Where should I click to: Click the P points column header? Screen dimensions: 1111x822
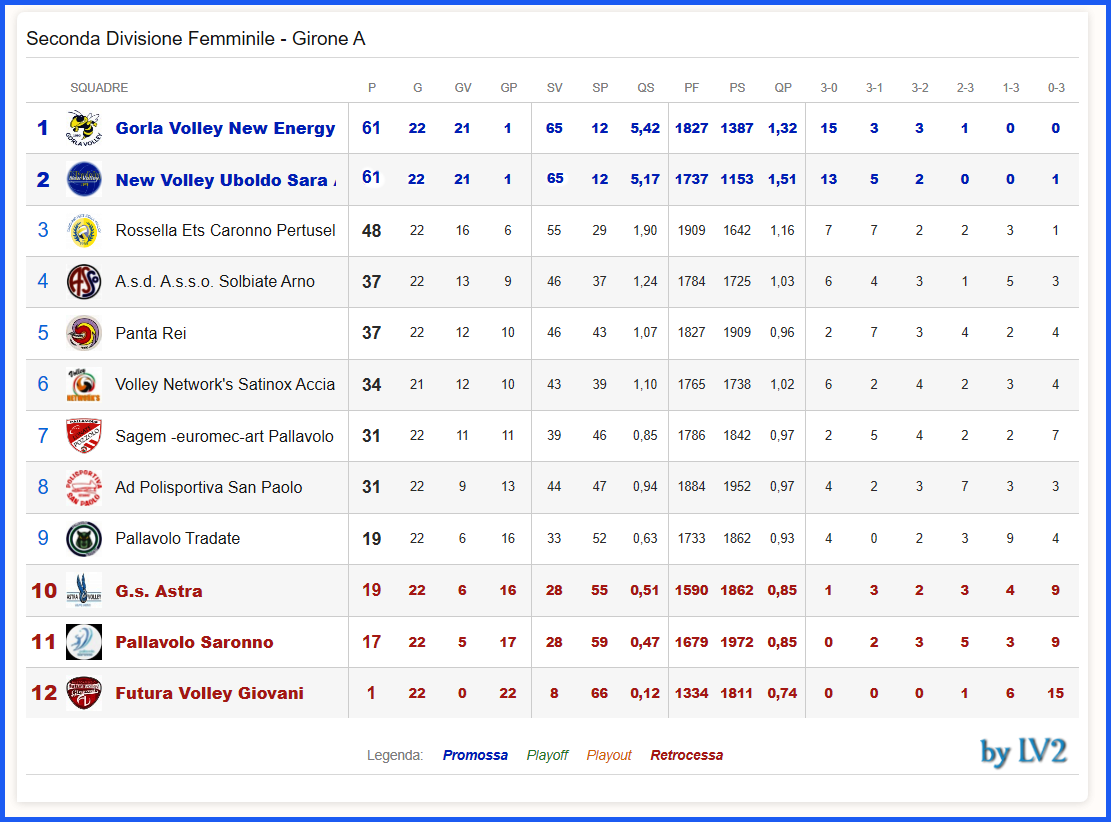tap(372, 88)
